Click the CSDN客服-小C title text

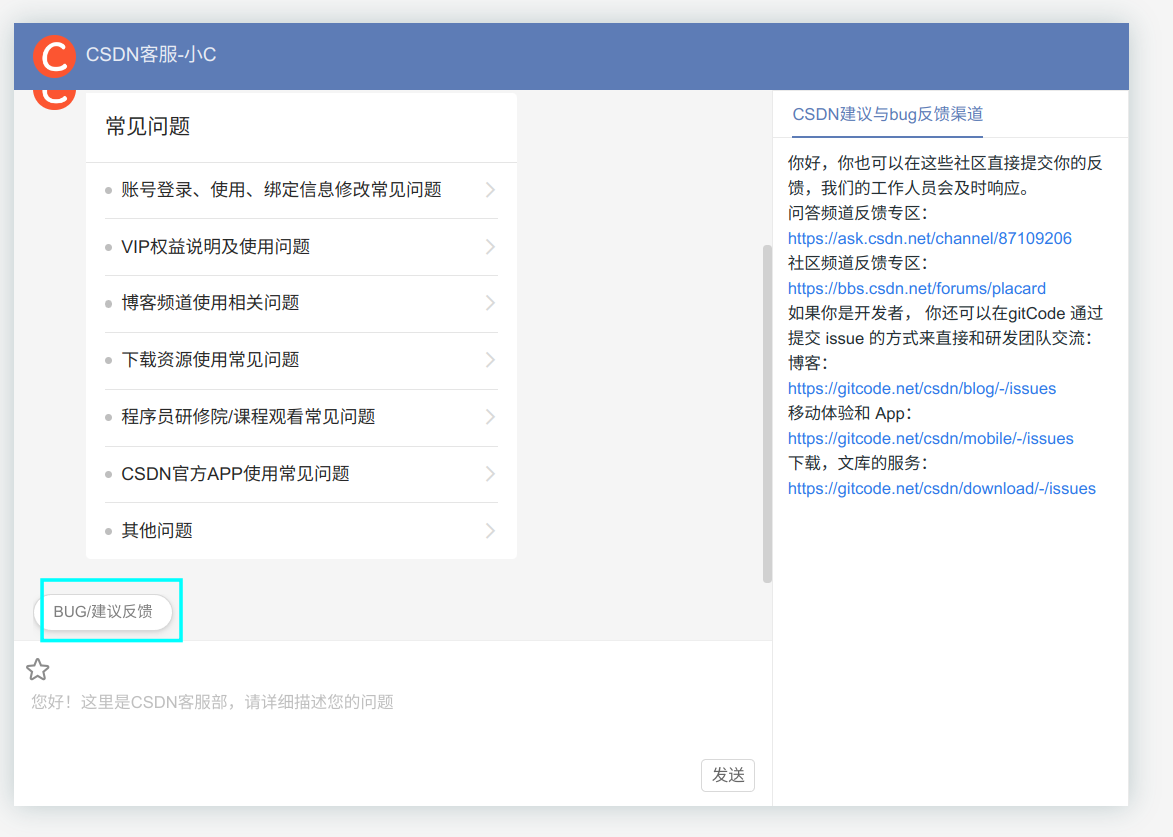[151, 55]
